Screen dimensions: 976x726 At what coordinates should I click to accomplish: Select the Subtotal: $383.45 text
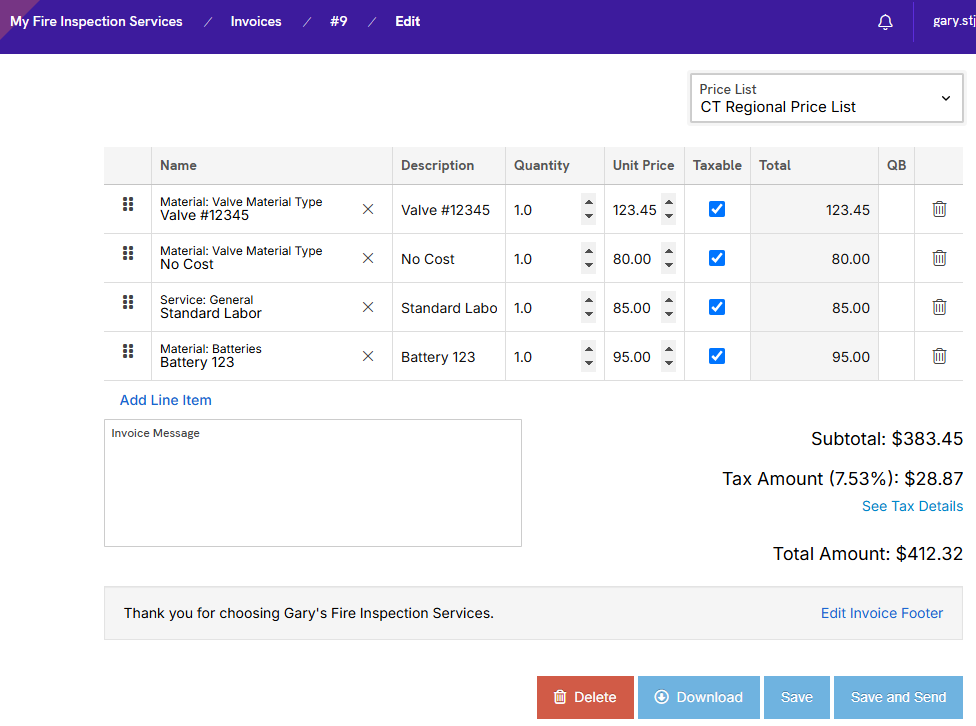tap(887, 439)
